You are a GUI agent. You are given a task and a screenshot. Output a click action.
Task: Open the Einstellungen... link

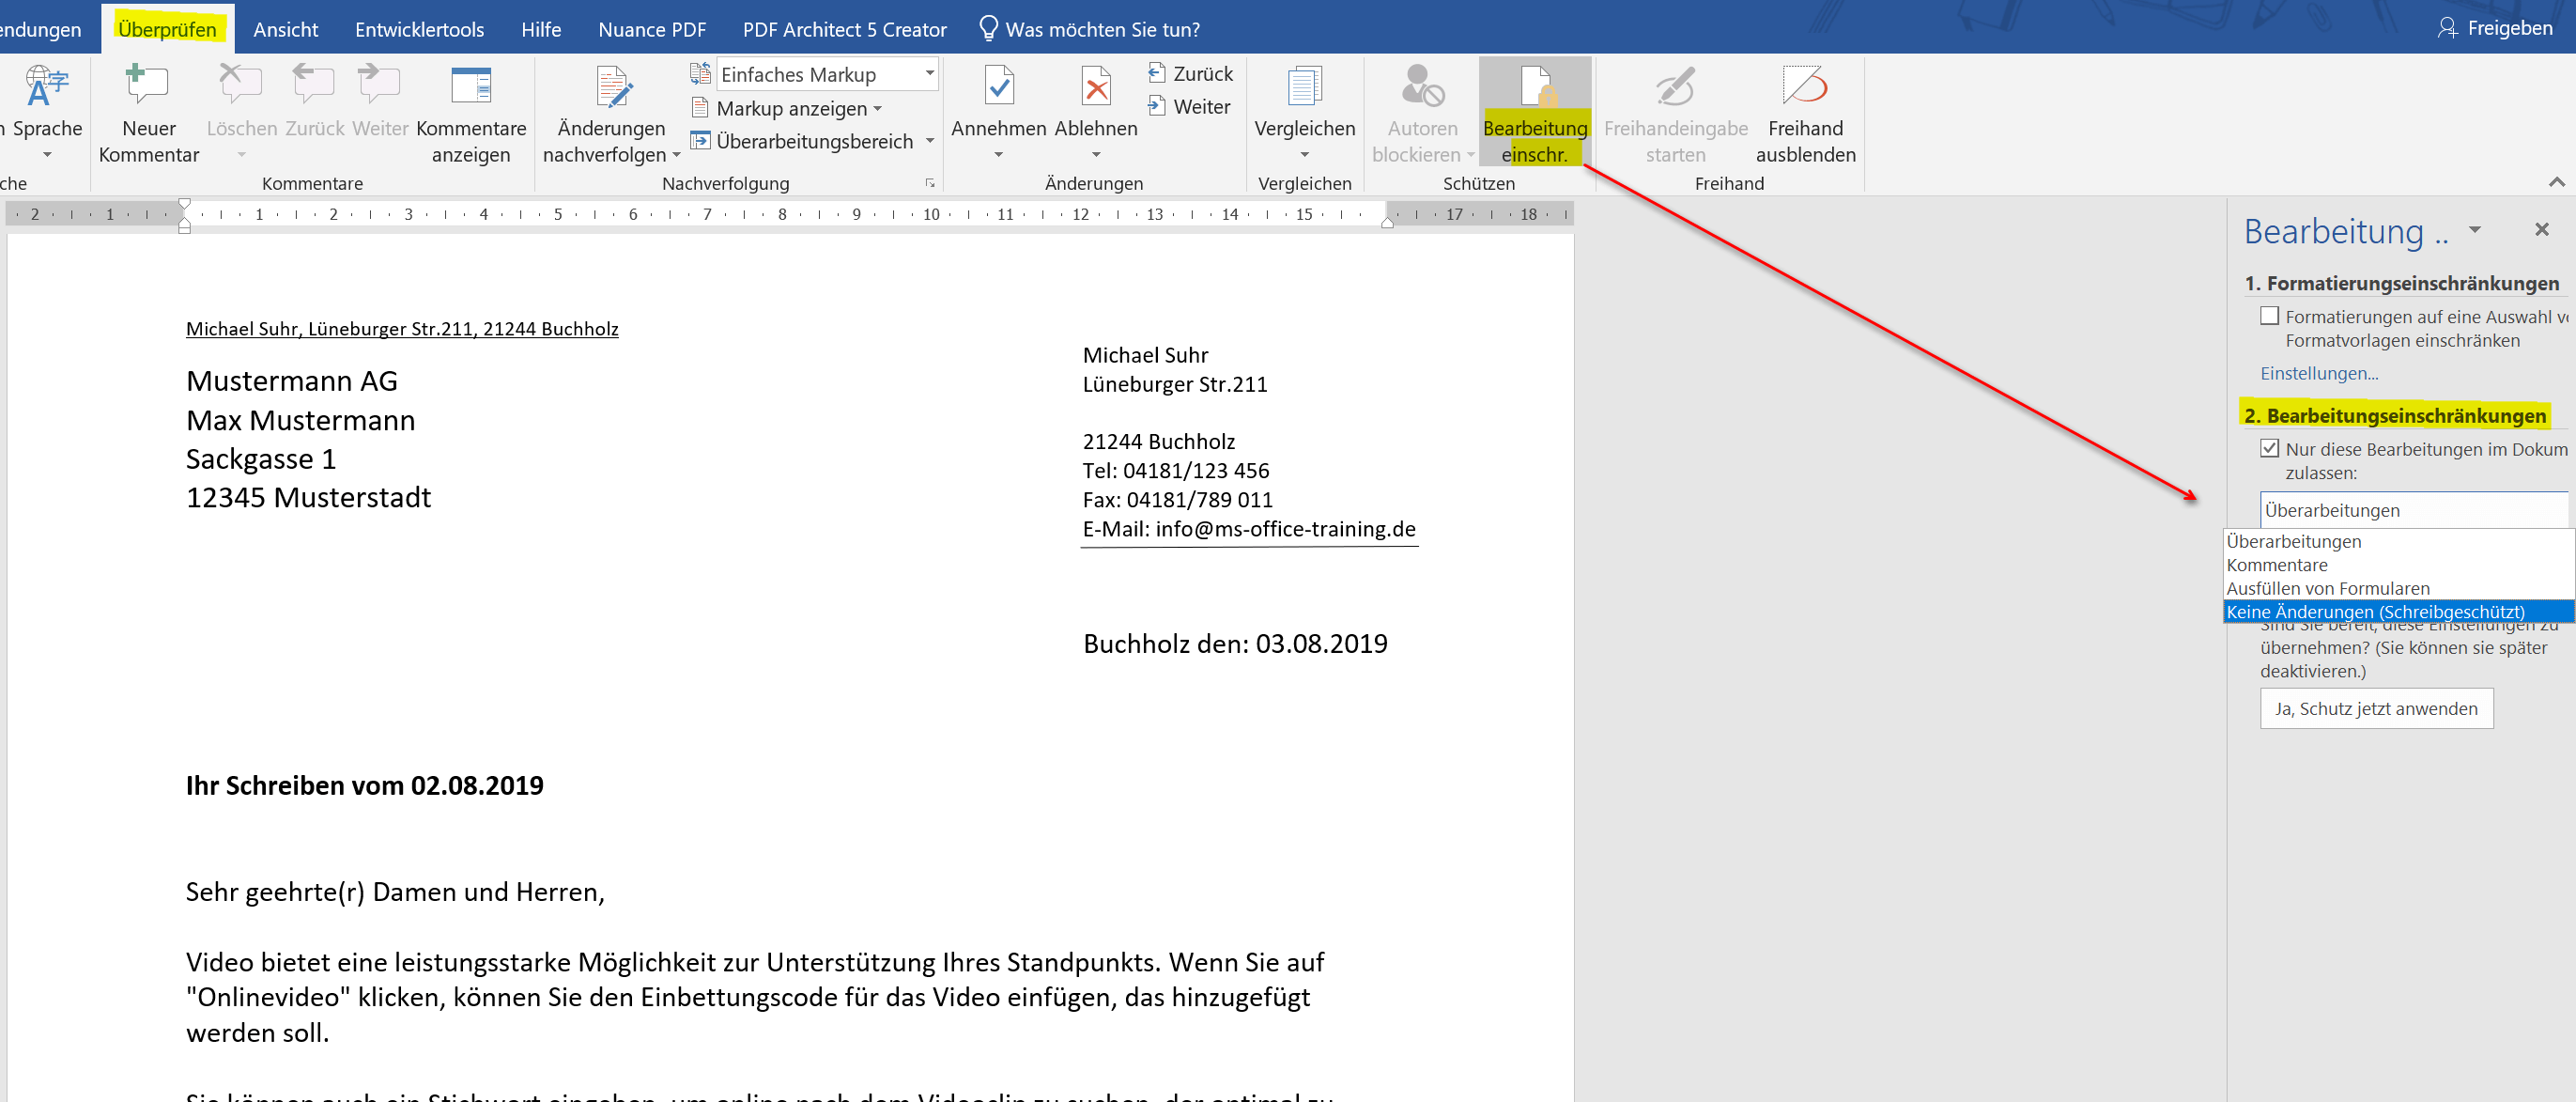click(x=2319, y=373)
